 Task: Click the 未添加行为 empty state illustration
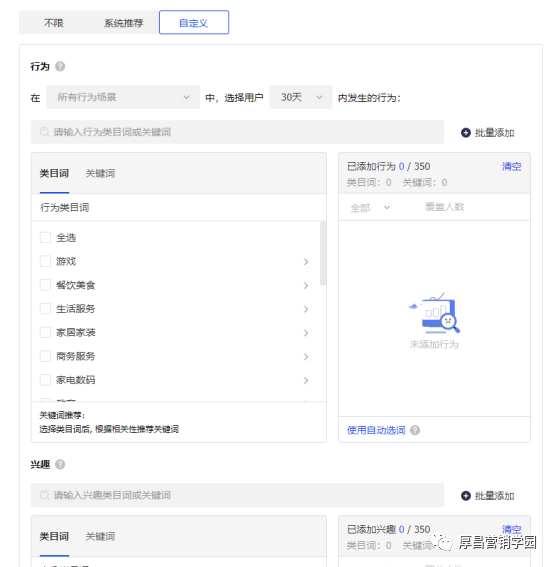pyautogui.click(x=434, y=313)
